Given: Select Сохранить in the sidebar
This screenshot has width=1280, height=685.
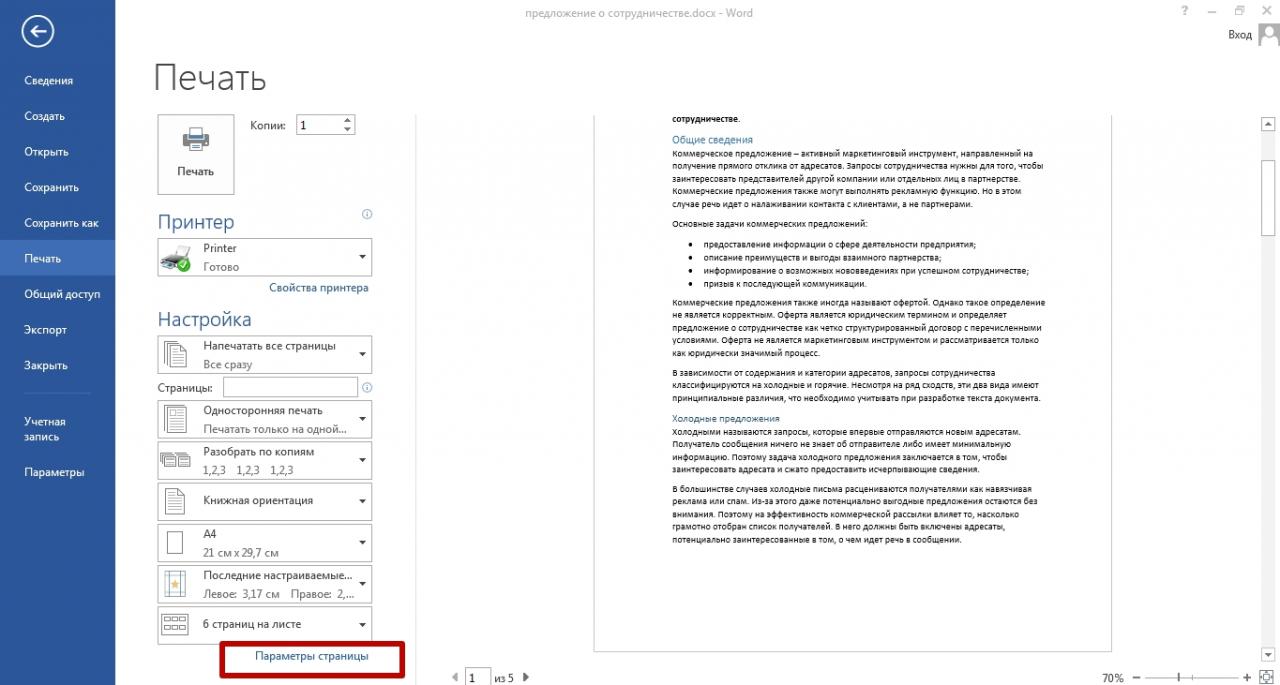Looking at the screenshot, I should 57,187.
